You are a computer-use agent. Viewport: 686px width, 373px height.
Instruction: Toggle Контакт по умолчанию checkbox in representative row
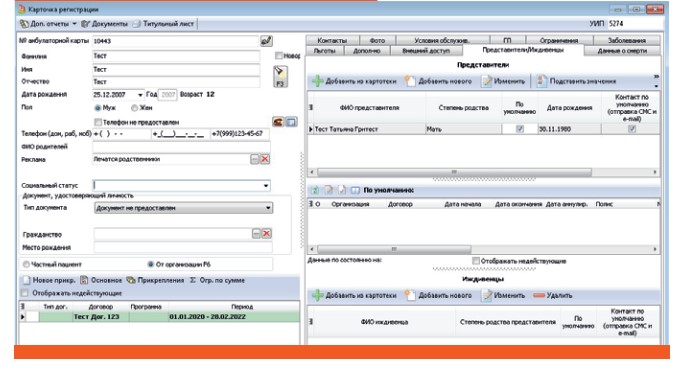click(632, 129)
